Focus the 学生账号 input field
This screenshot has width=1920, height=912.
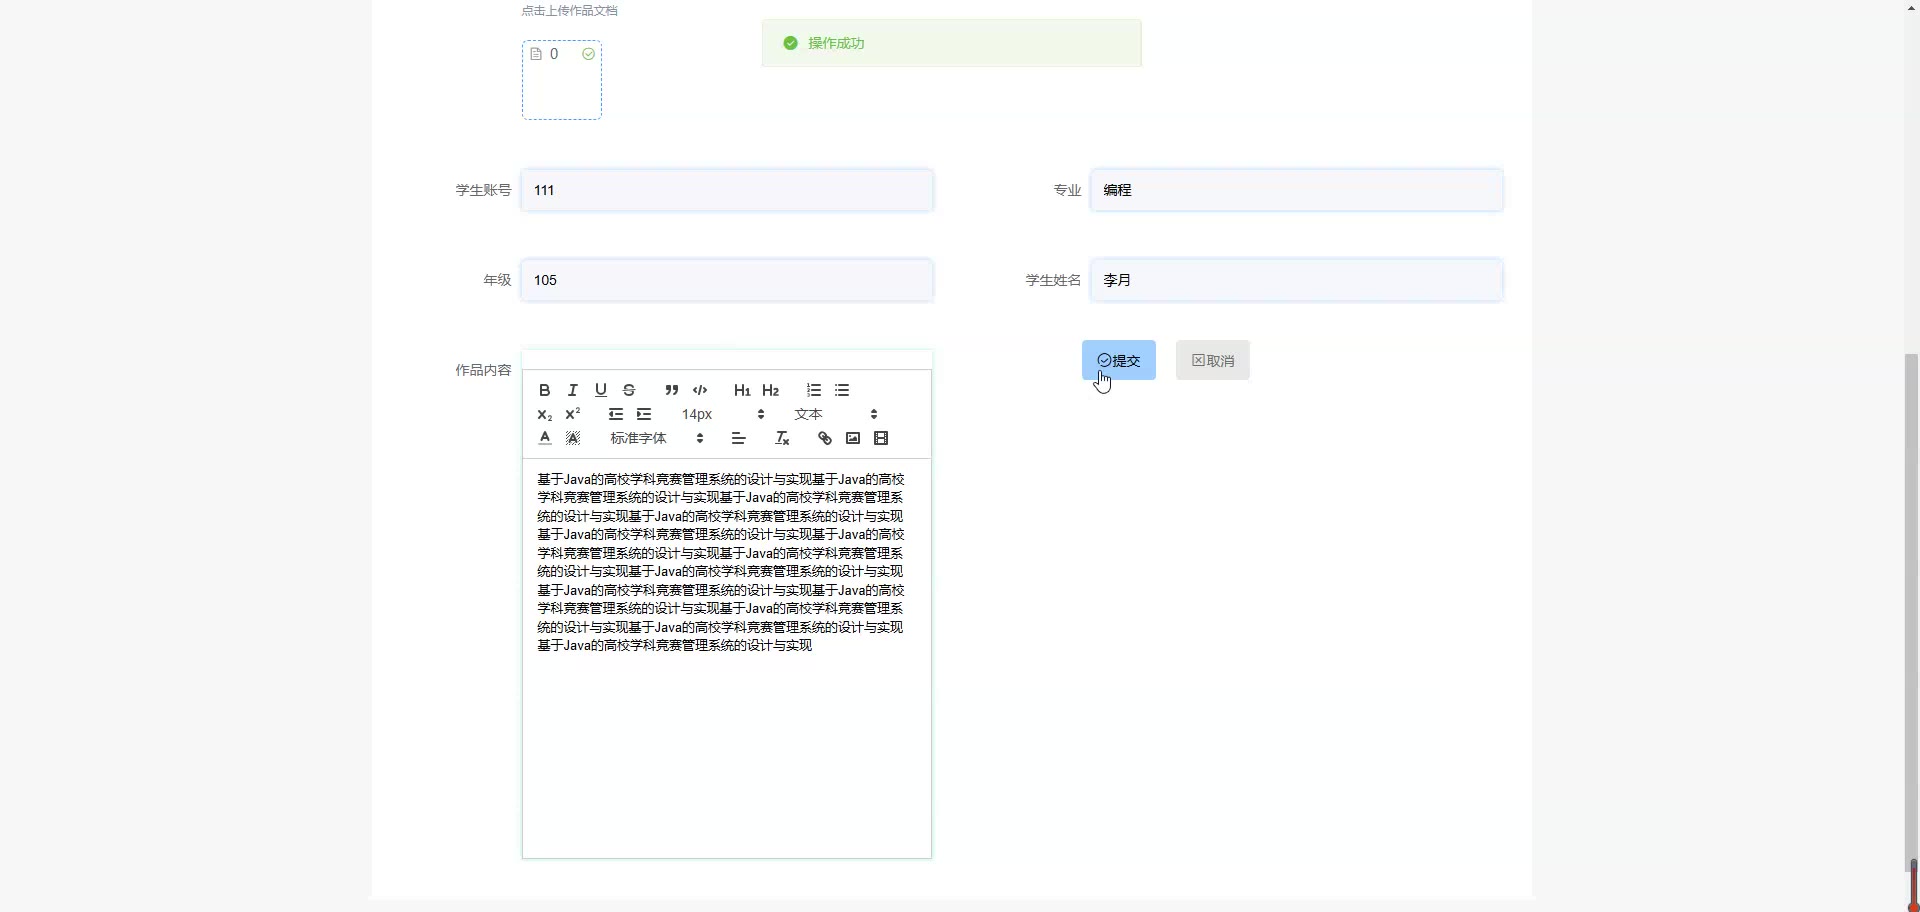[x=727, y=190]
